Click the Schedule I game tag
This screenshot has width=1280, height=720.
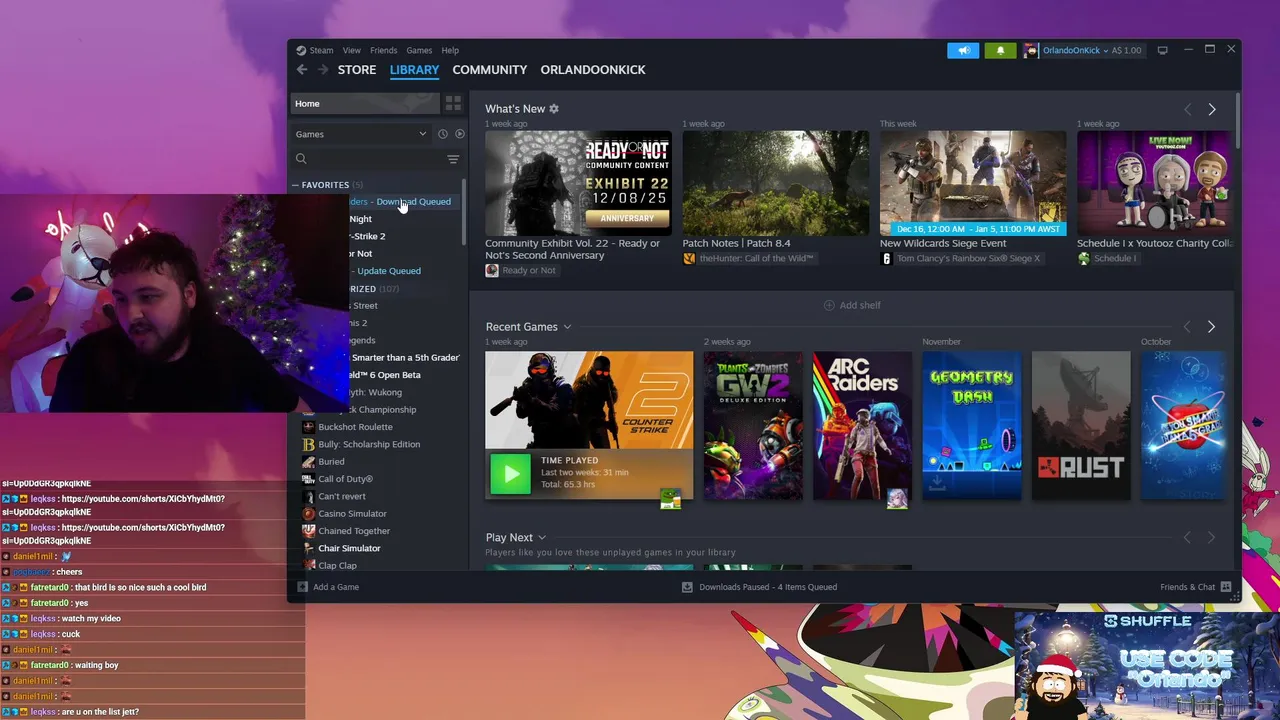tap(1106, 258)
